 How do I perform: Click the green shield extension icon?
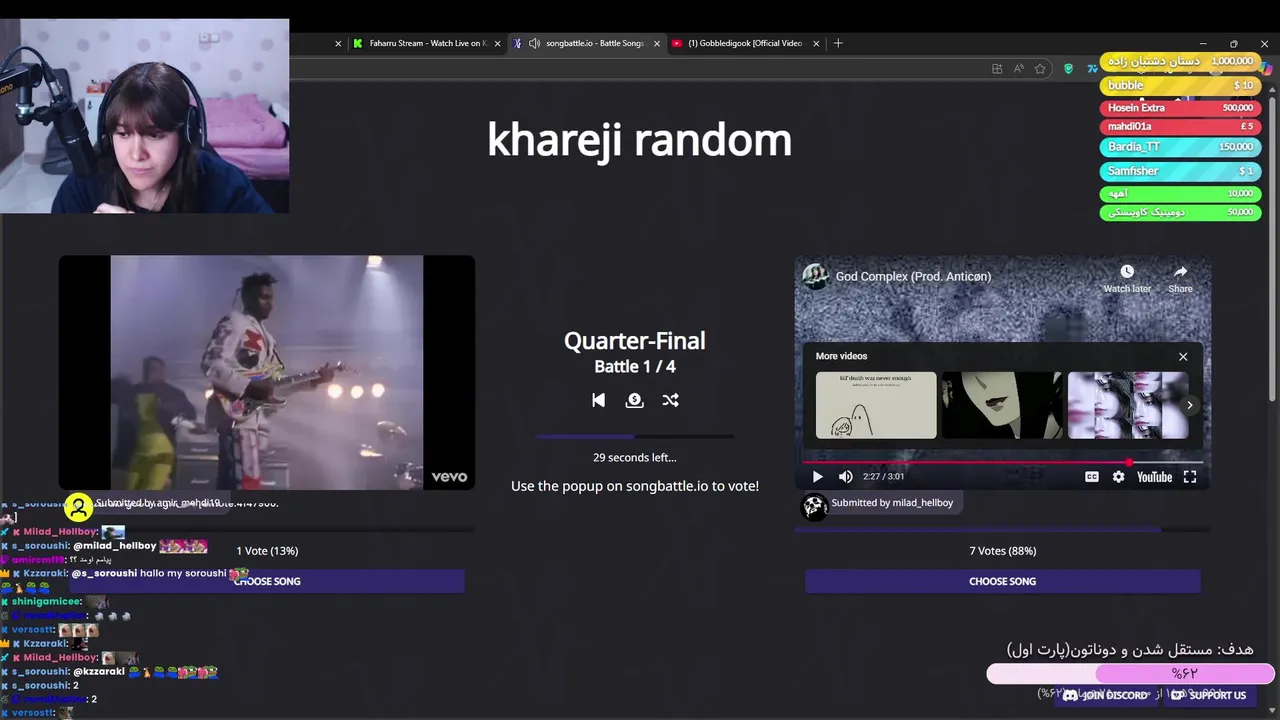point(1068,69)
